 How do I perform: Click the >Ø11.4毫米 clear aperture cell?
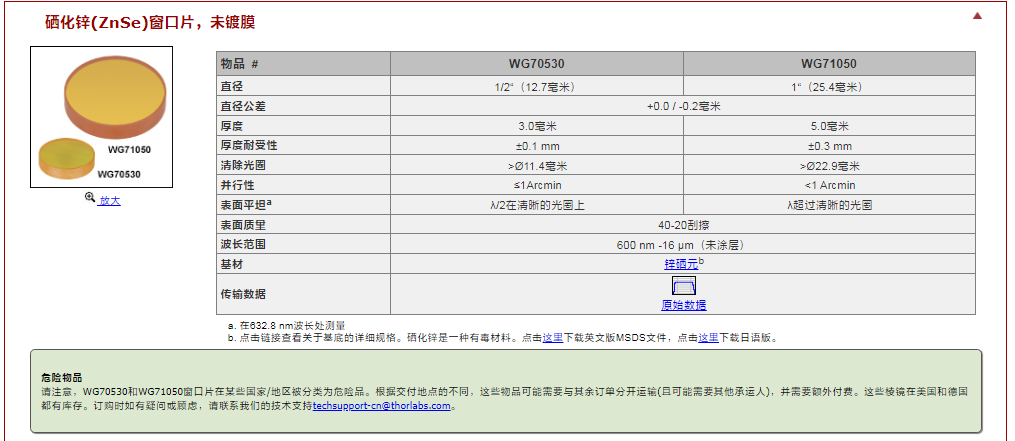click(x=536, y=165)
